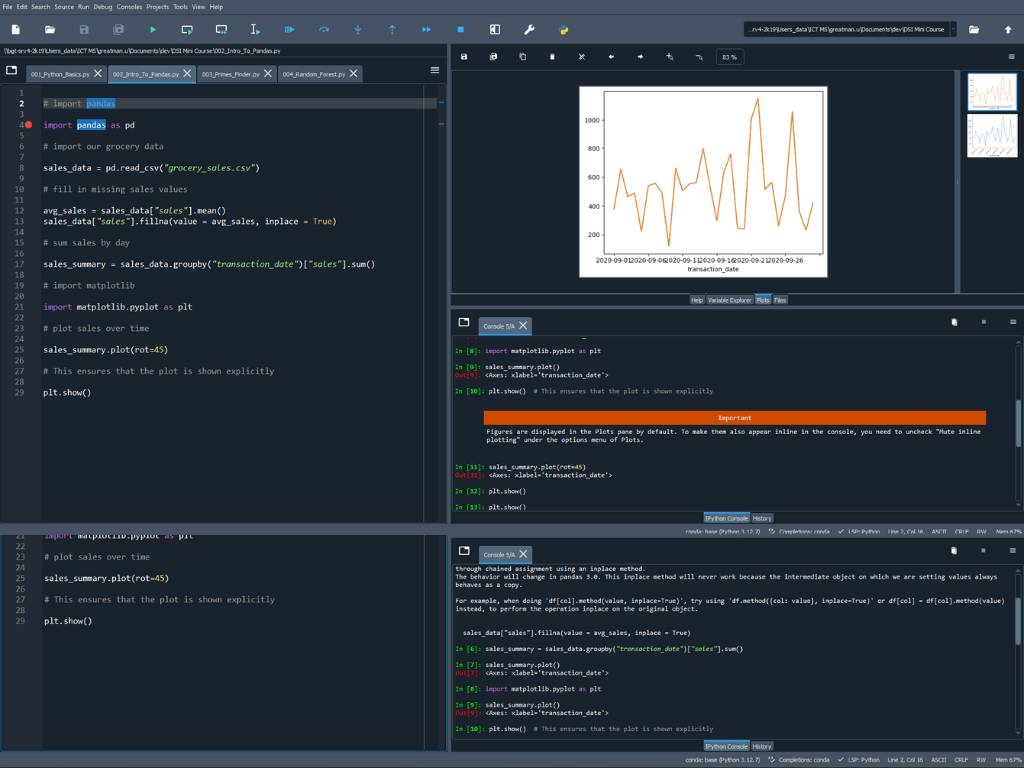Open the Plots pane options menu

pyautogui.click(x=1011, y=57)
